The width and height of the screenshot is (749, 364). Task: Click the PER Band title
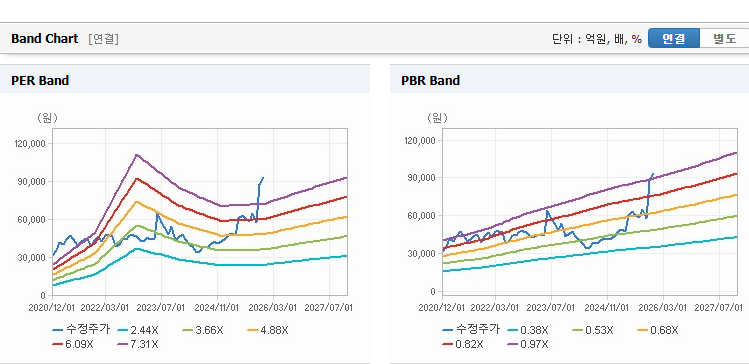click(x=40, y=81)
